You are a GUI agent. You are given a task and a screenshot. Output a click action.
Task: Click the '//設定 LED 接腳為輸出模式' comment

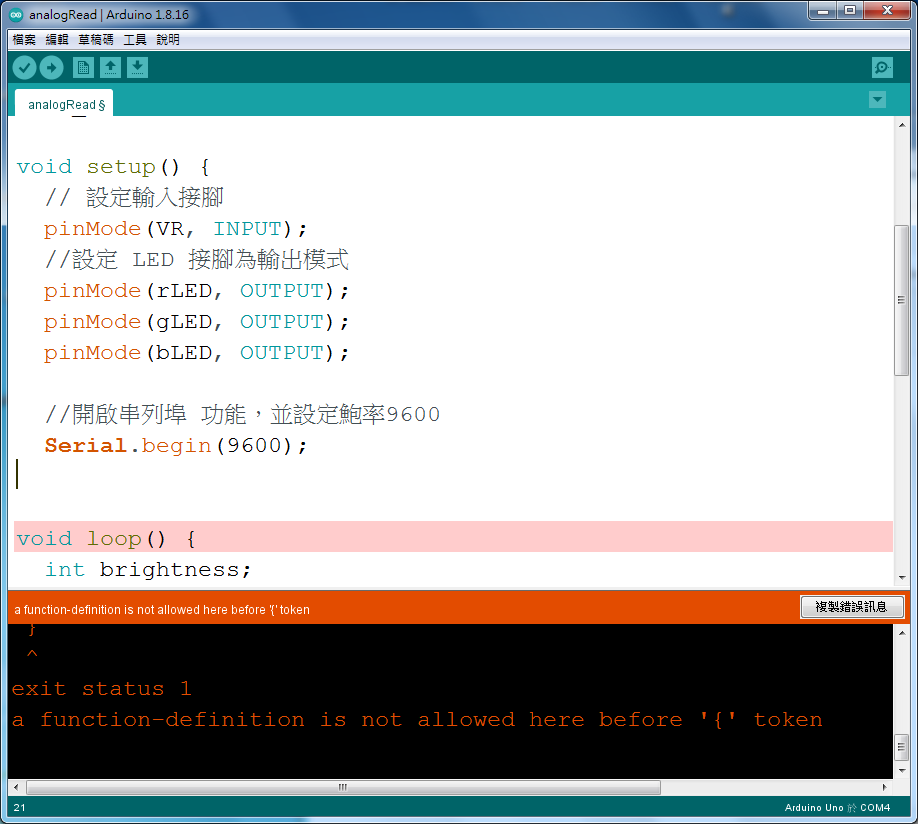[197, 259]
